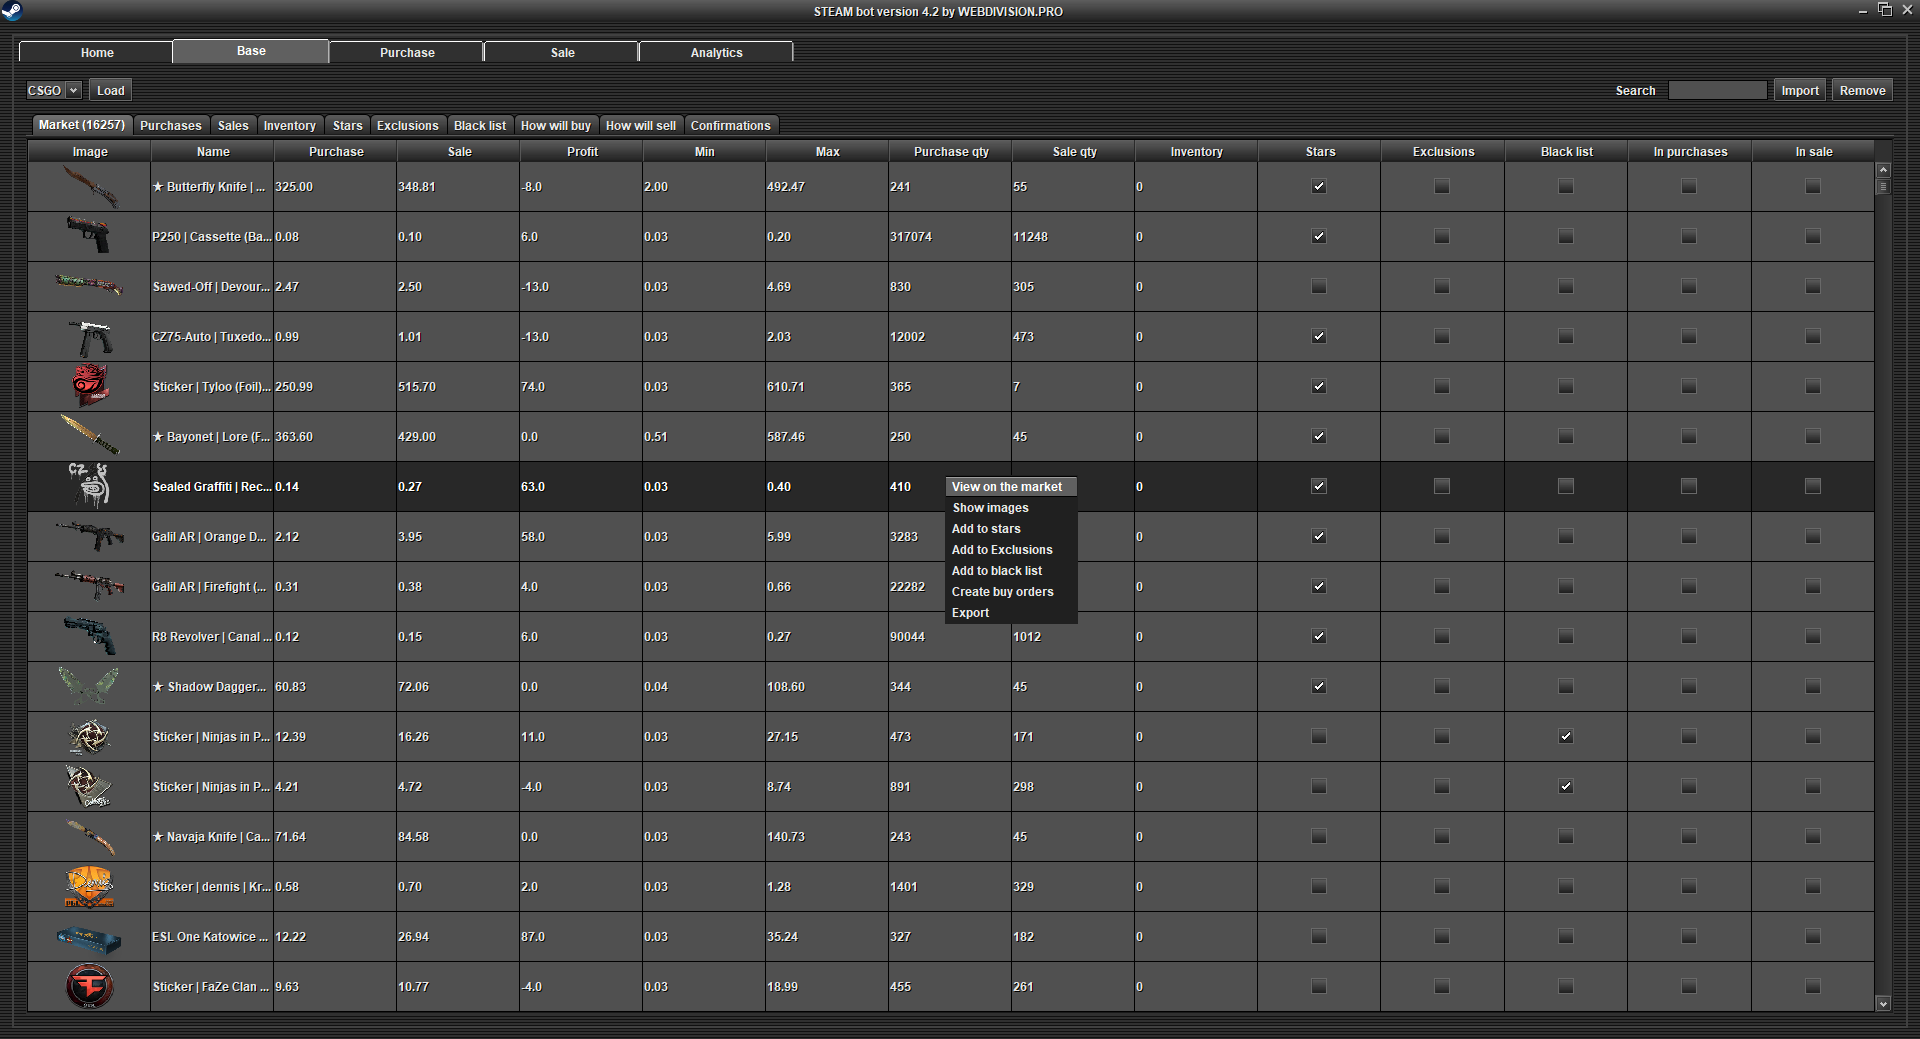
Task: Select 'Add to black list' in context menu
Action: (x=996, y=571)
